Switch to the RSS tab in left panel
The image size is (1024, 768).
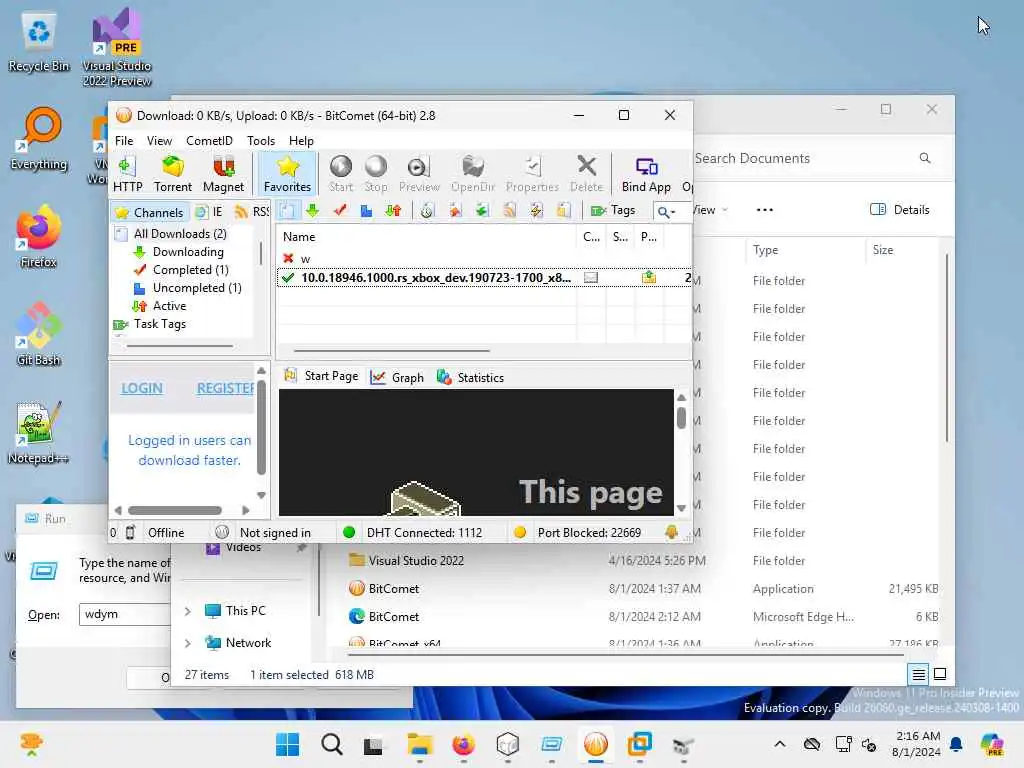pos(252,212)
